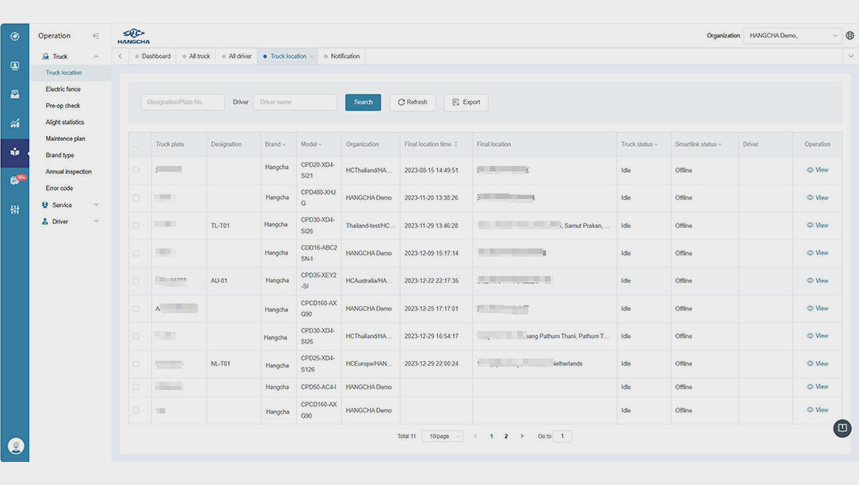Viewport: 859px width, 485px height.
Task: Switch to the Notification tab
Action: coord(342,56)
